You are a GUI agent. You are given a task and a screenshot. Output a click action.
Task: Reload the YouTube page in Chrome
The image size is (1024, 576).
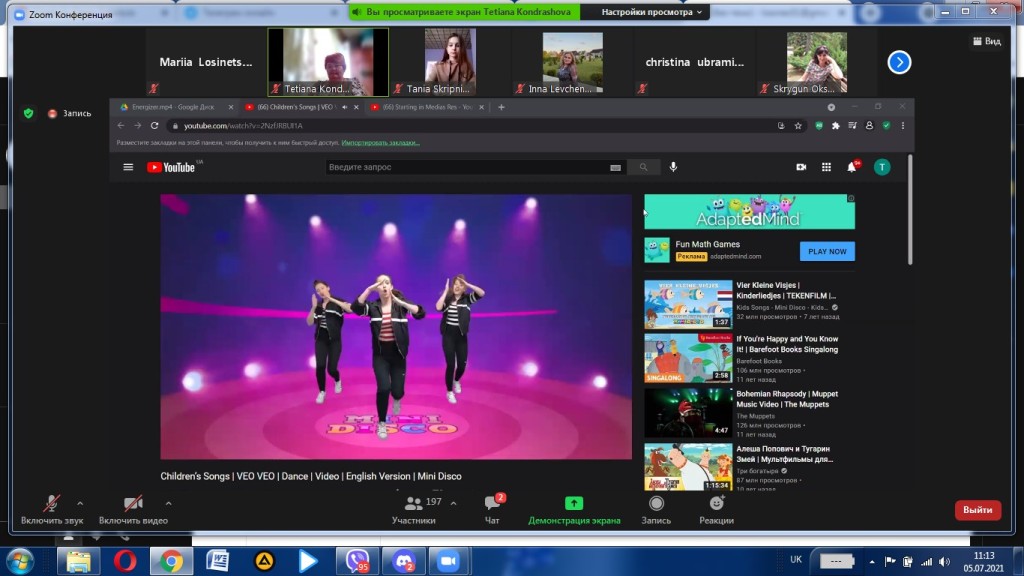coord(155,125)
